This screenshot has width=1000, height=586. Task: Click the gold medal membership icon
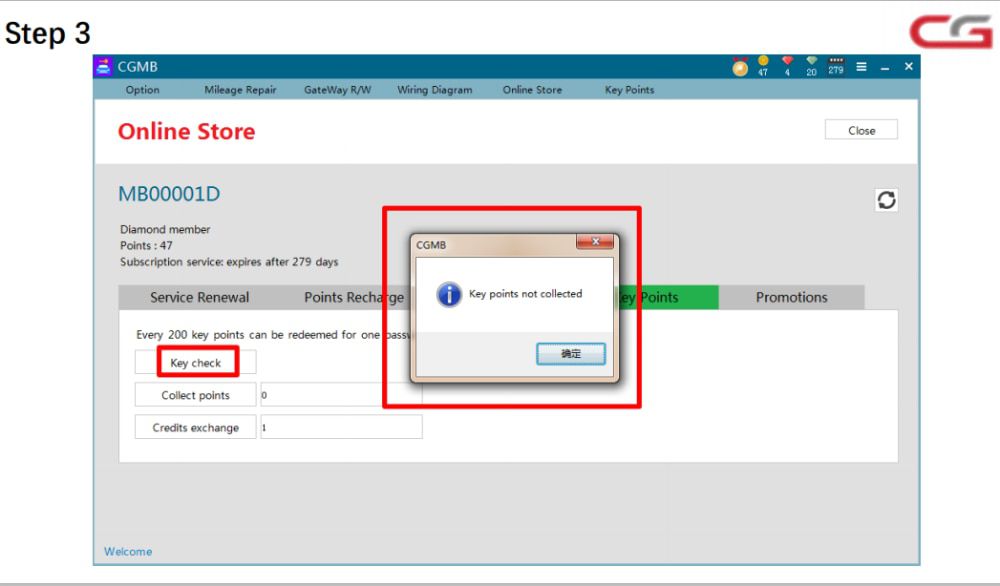tap(740, 67)
